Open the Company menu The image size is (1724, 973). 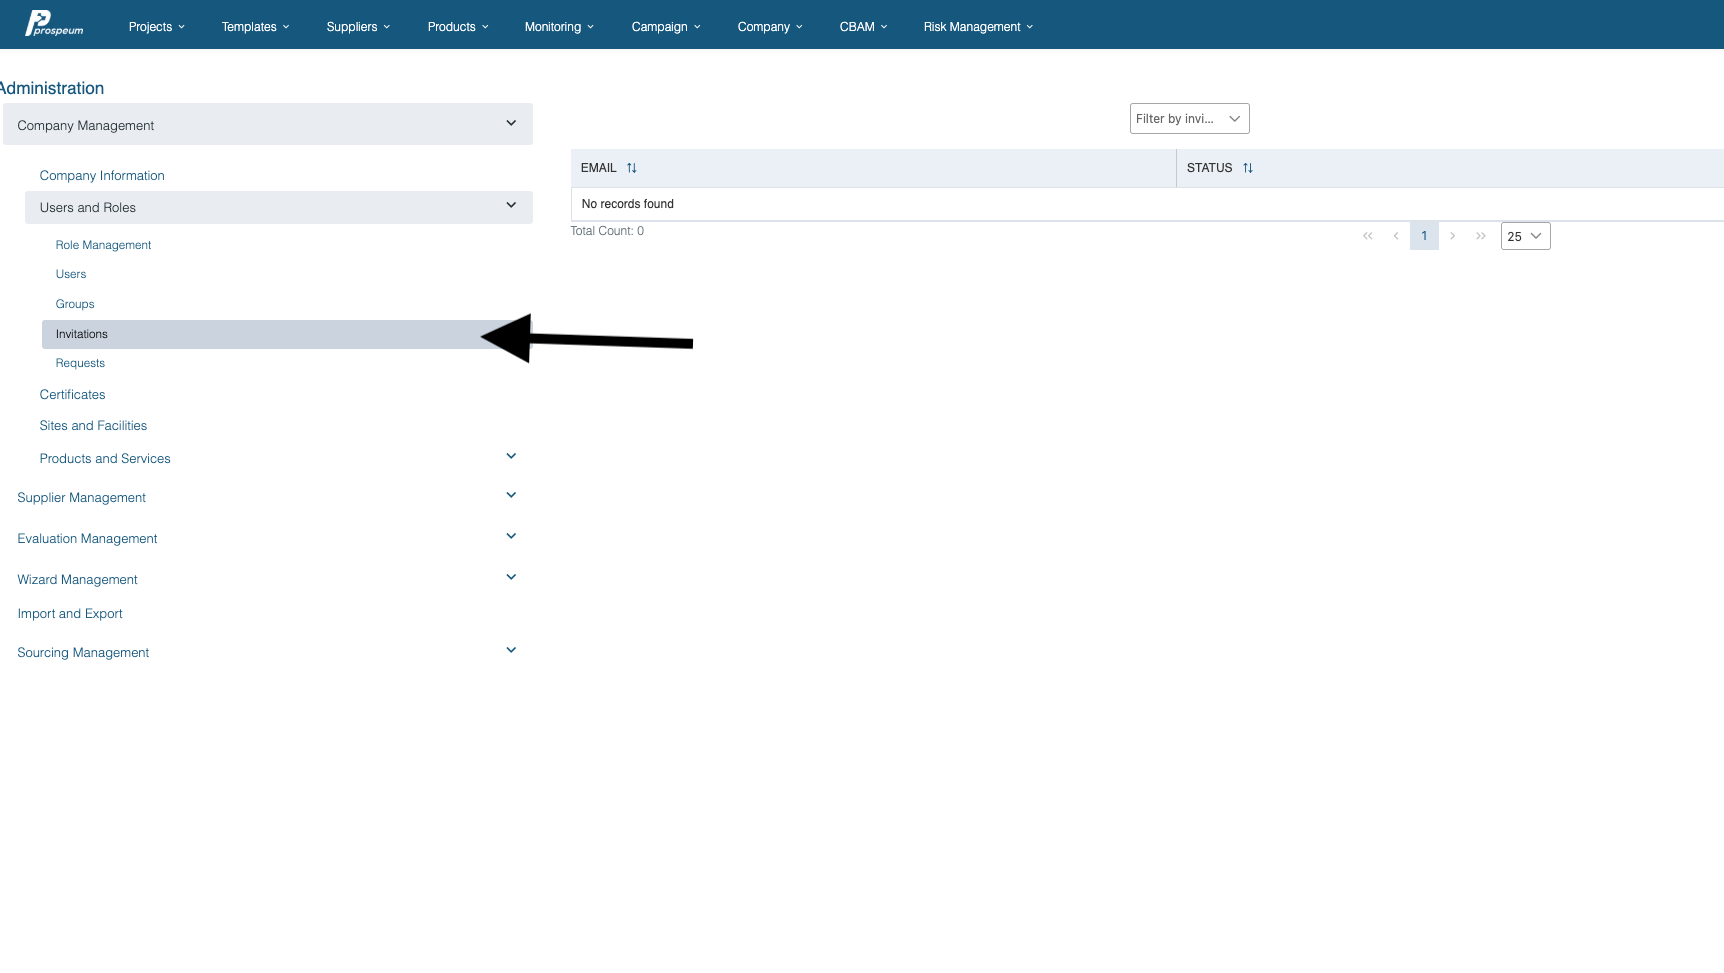tap(770, 27)
